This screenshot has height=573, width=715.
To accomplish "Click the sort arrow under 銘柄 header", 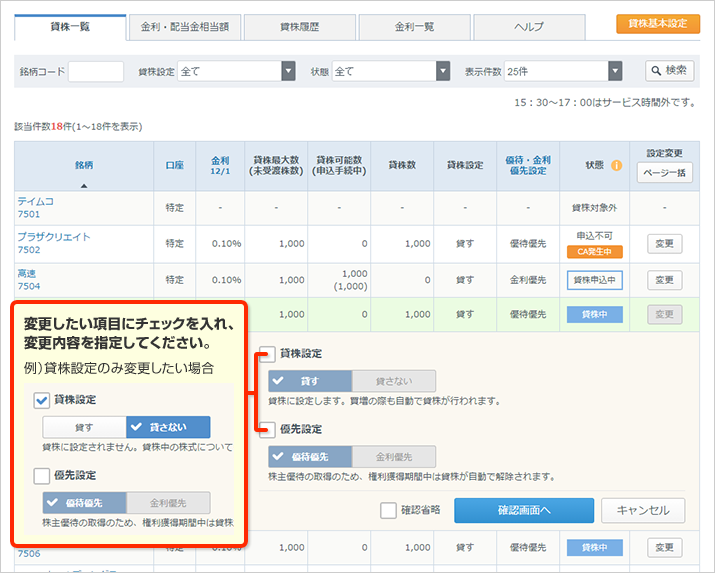I will point(84,185).
